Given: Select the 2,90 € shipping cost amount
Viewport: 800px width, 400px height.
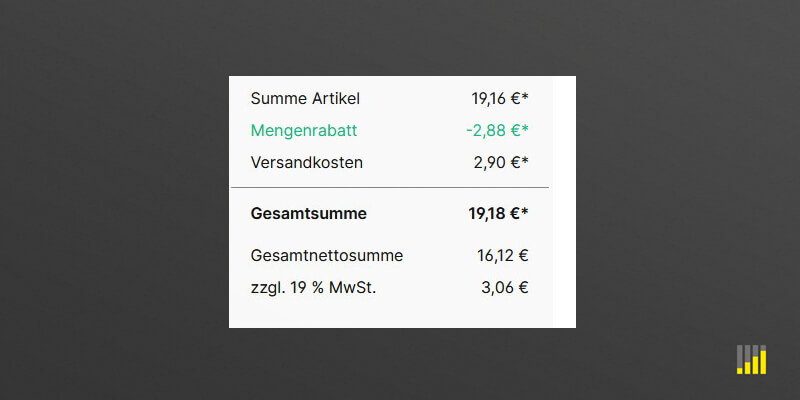Looking at the screenshot, I should coord(496,162).
